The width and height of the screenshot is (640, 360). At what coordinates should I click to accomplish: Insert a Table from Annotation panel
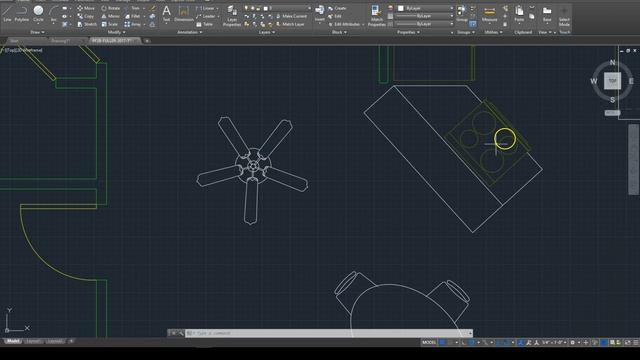pyautogui.click(x=204, y=24)
